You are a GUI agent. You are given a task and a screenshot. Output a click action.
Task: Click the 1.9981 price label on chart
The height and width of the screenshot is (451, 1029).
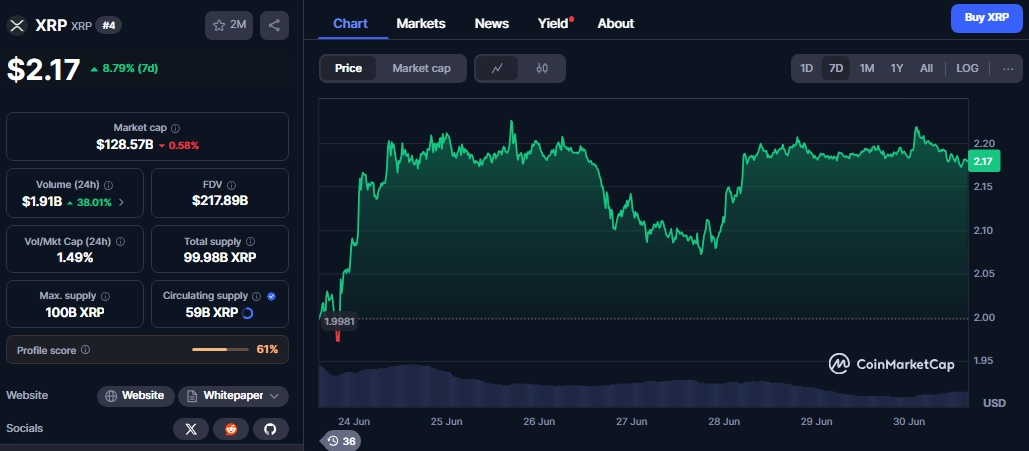pyautogui.click(x=339, y=322)
